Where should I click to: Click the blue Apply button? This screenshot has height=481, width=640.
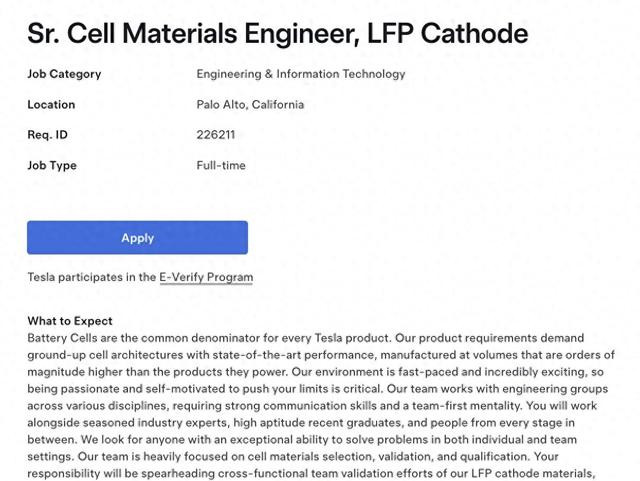point(137,238)
